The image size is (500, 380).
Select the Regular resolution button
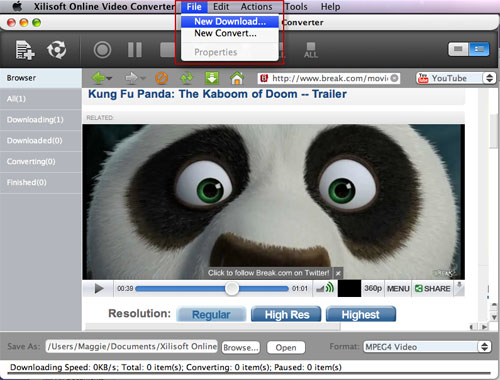211,314
